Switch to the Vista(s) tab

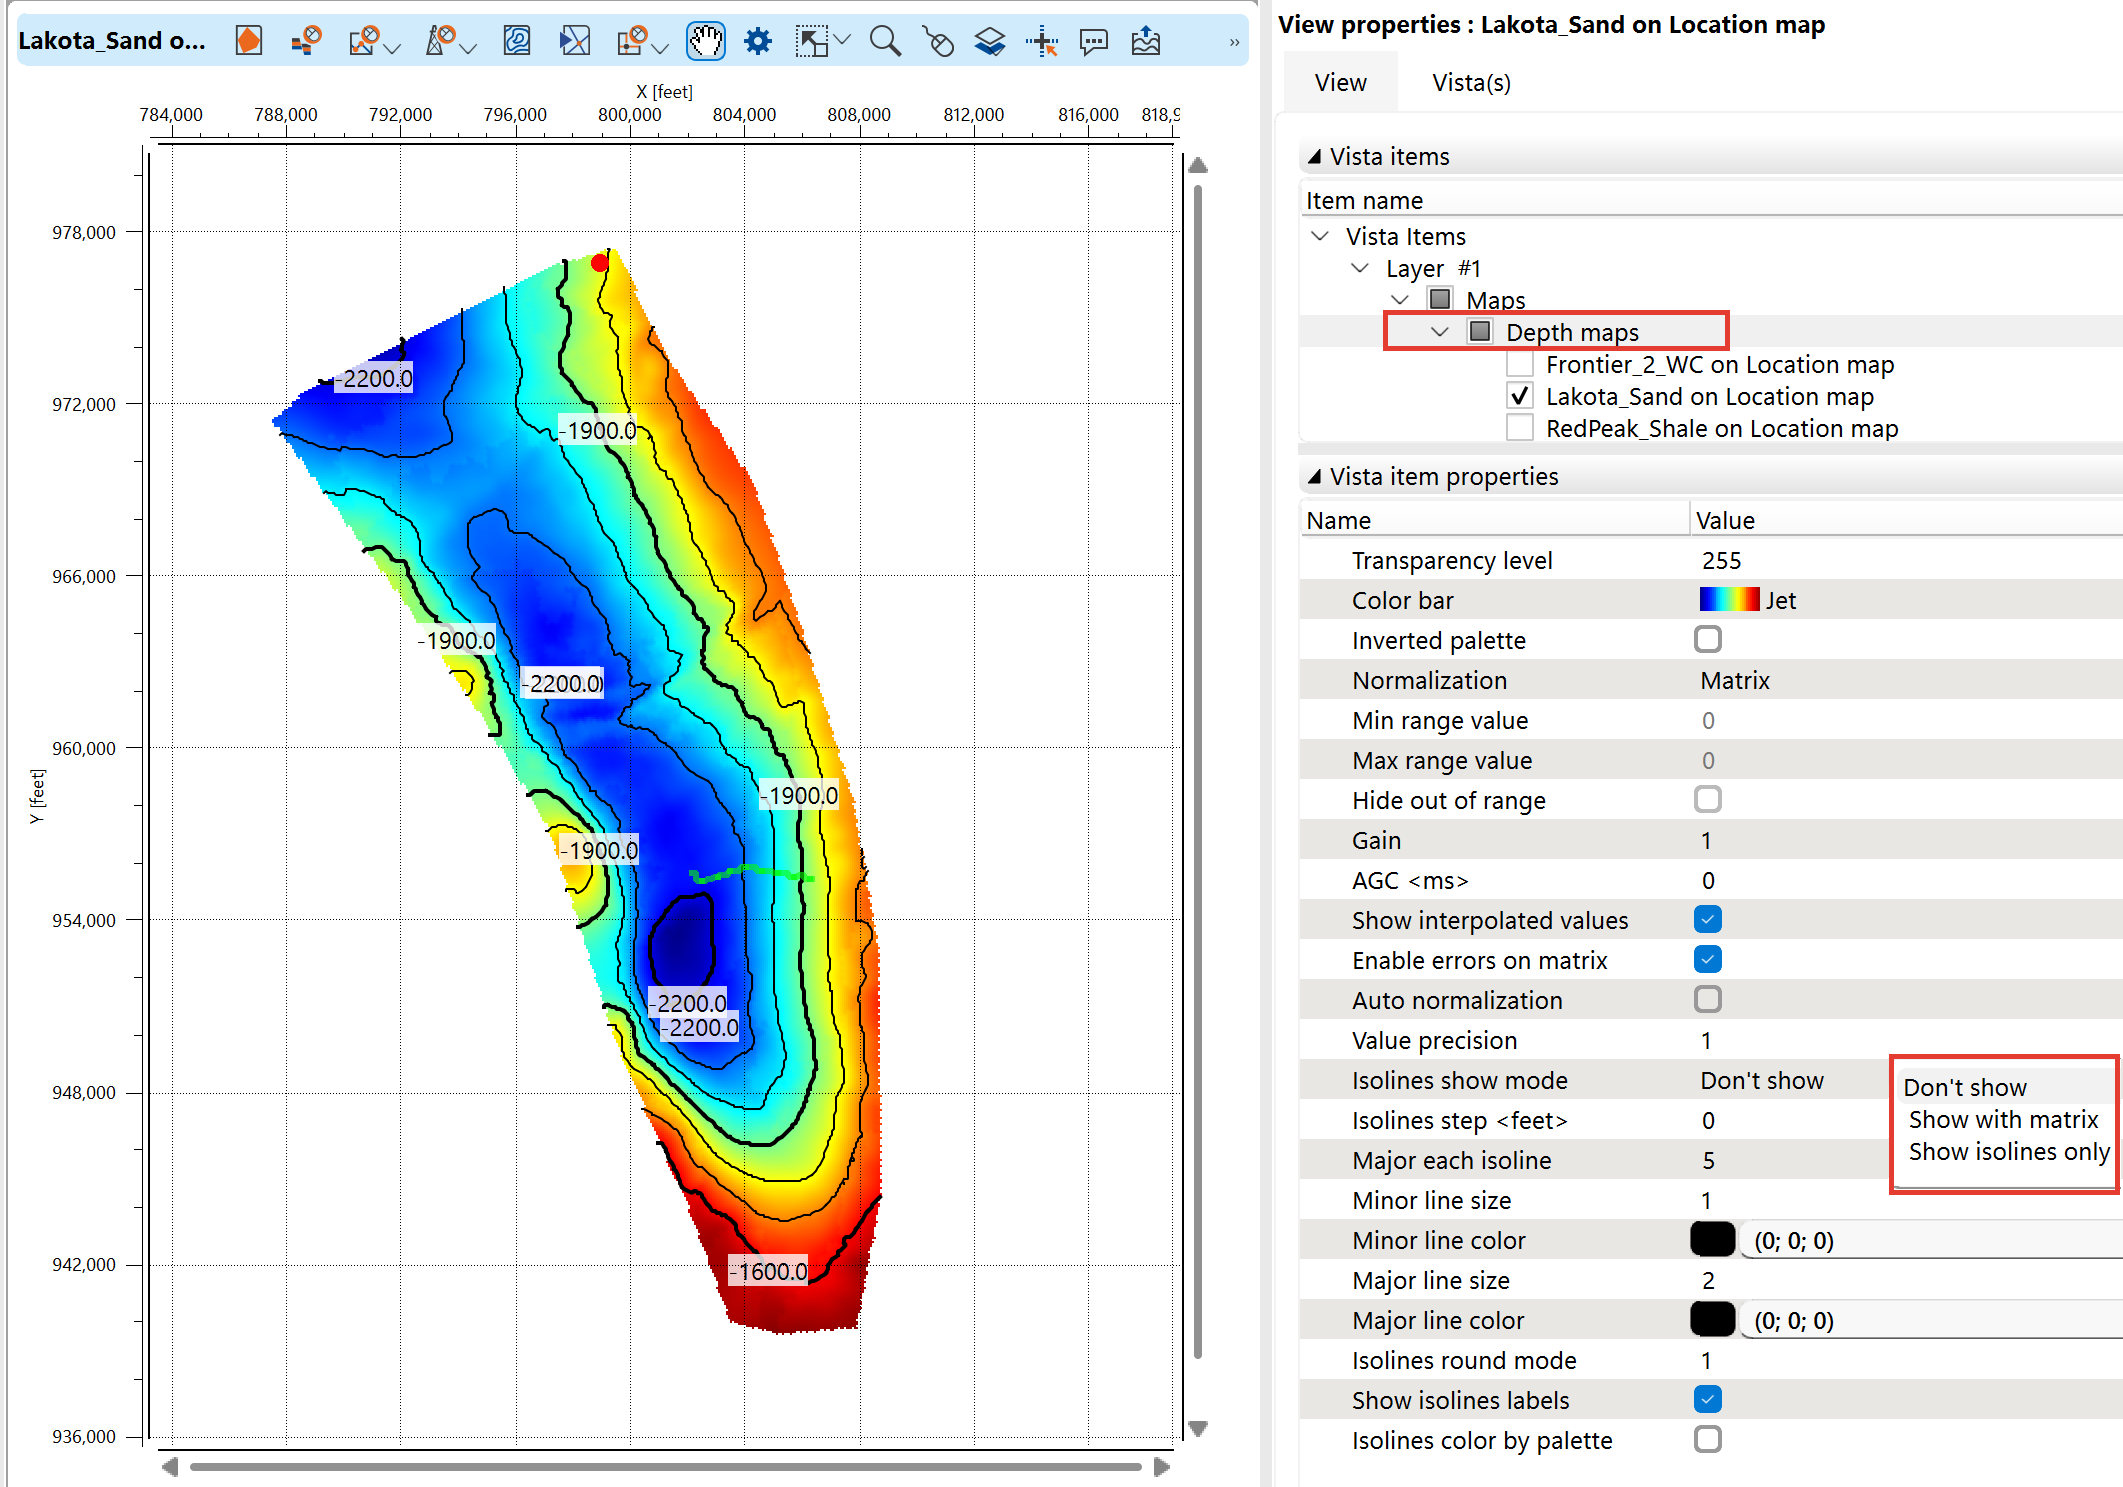pos(1471,83)
